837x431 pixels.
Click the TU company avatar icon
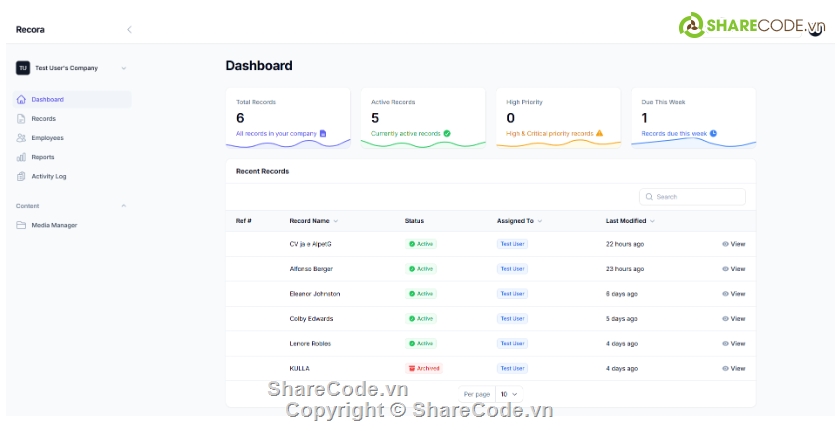[23, 68]
